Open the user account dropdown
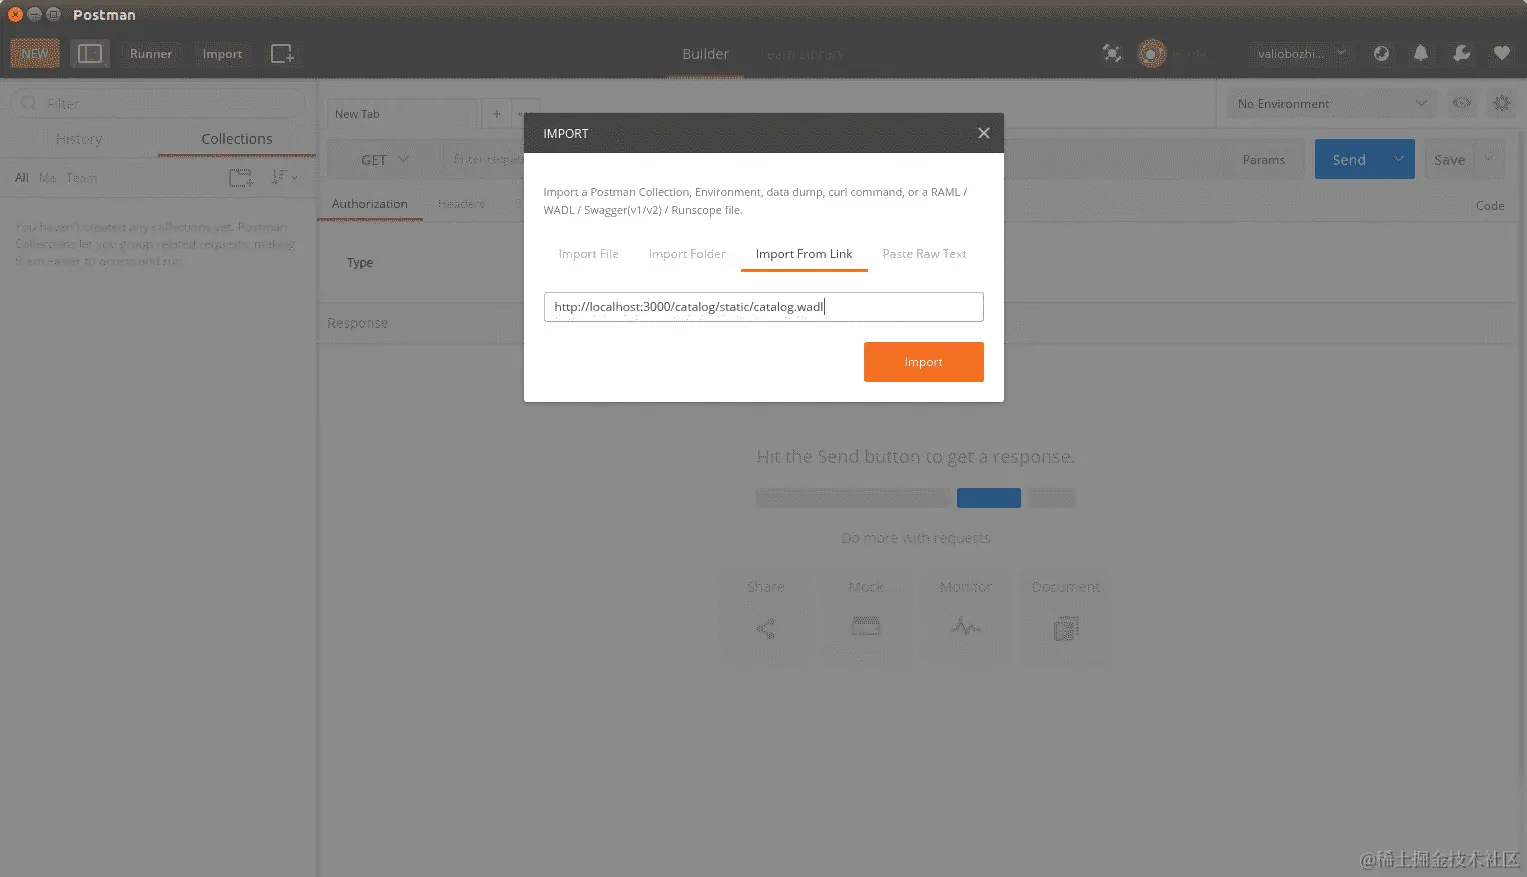This screenshot has width=1527, height=877. (x=1302, y=54)
